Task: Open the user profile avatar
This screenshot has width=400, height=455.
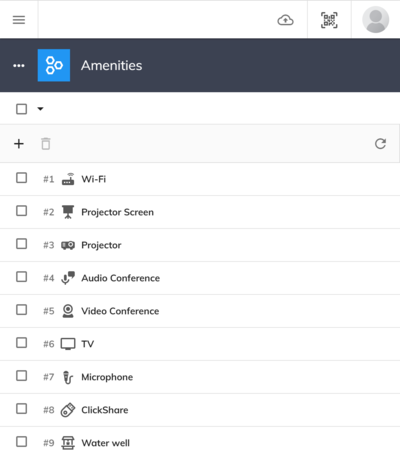Action: tap(375, 19)
